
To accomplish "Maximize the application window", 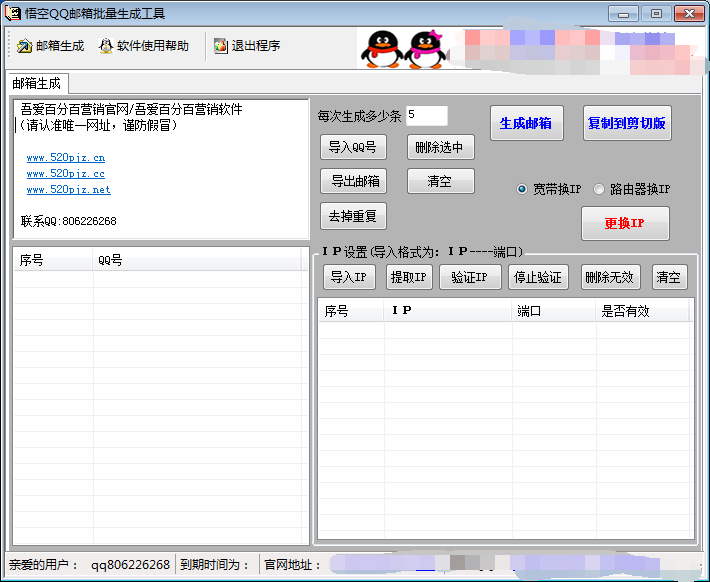I will pos(656,14).
